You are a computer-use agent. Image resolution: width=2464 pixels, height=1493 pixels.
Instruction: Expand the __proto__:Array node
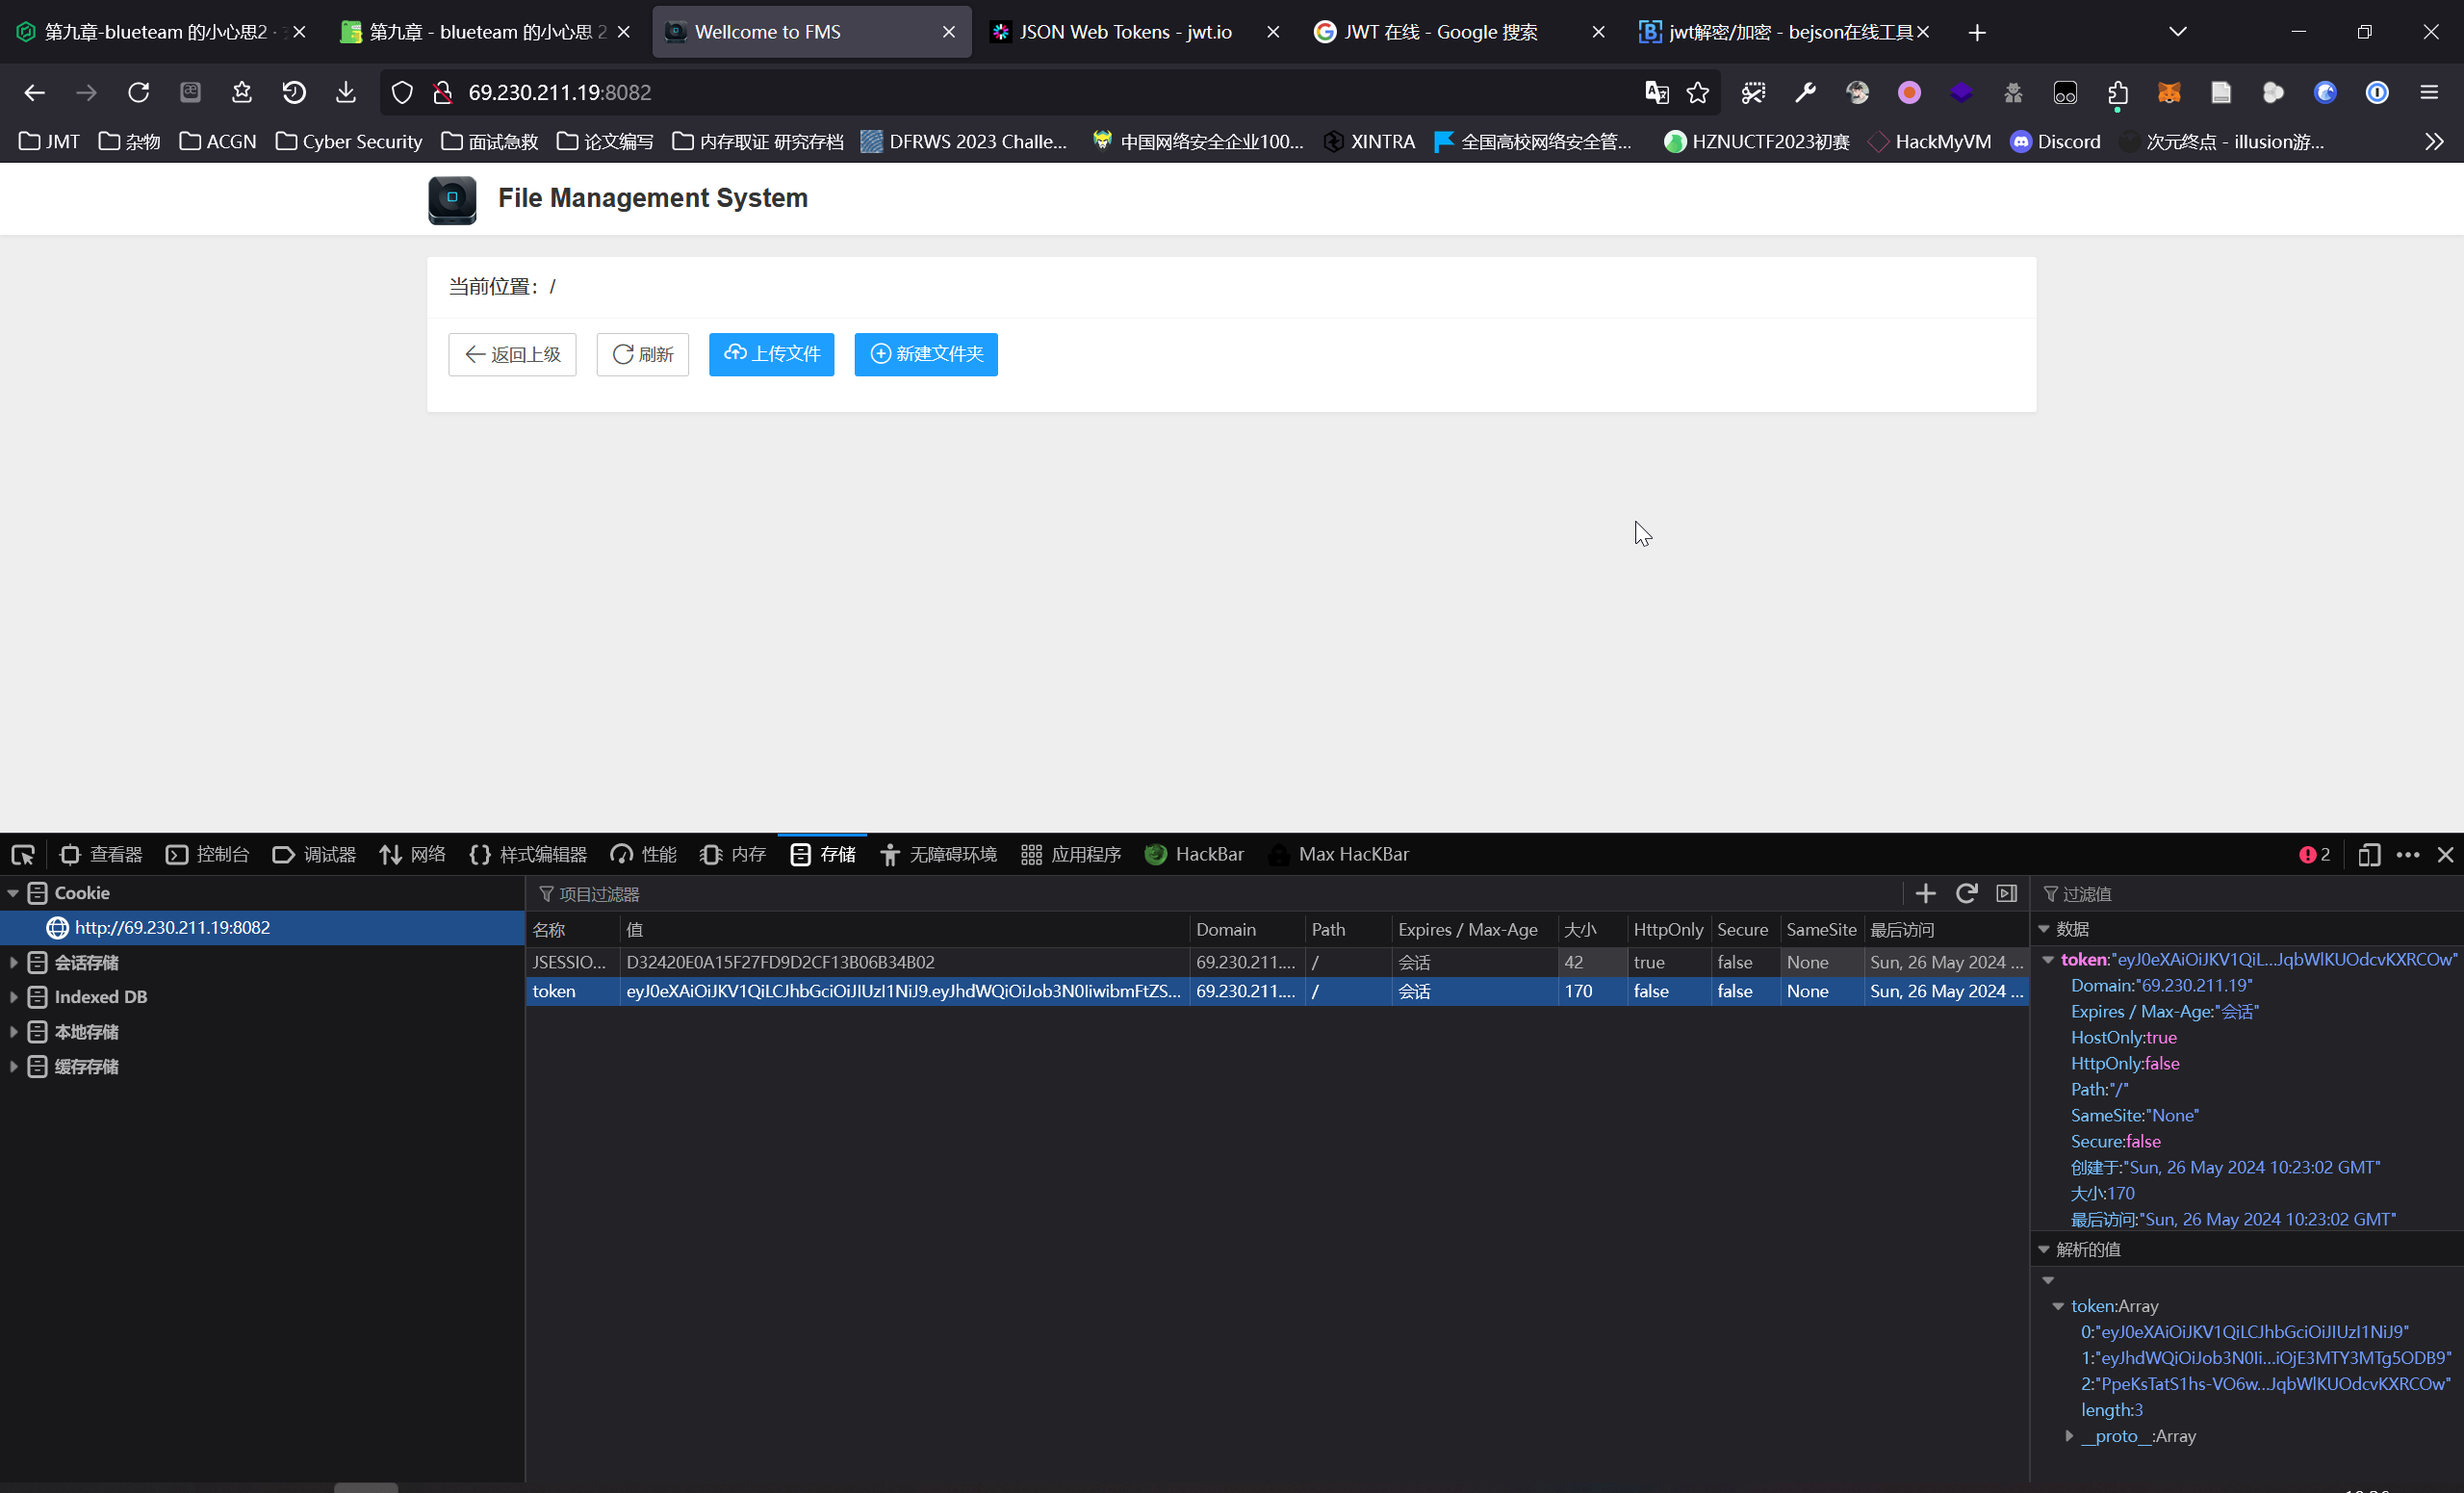(x=2069, y=1436)
